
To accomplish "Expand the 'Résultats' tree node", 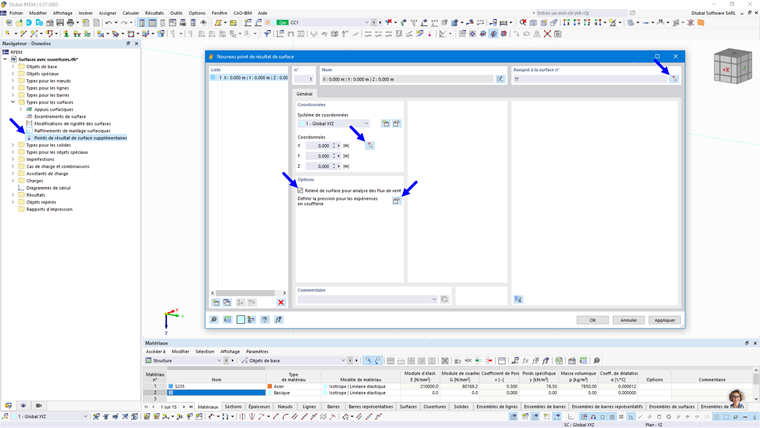I will 13,195.
